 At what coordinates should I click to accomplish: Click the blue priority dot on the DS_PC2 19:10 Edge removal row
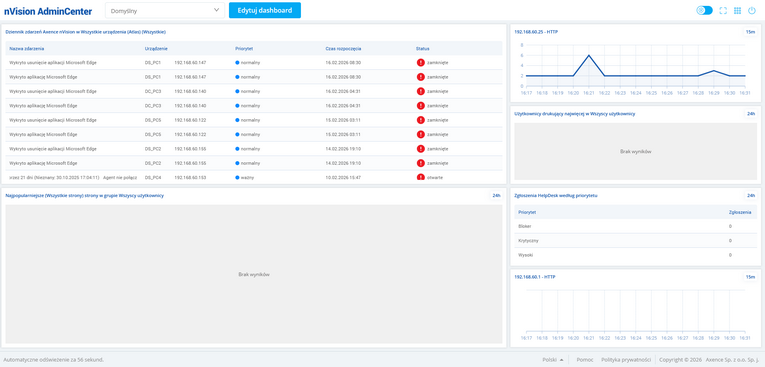[x=237, y=148]
